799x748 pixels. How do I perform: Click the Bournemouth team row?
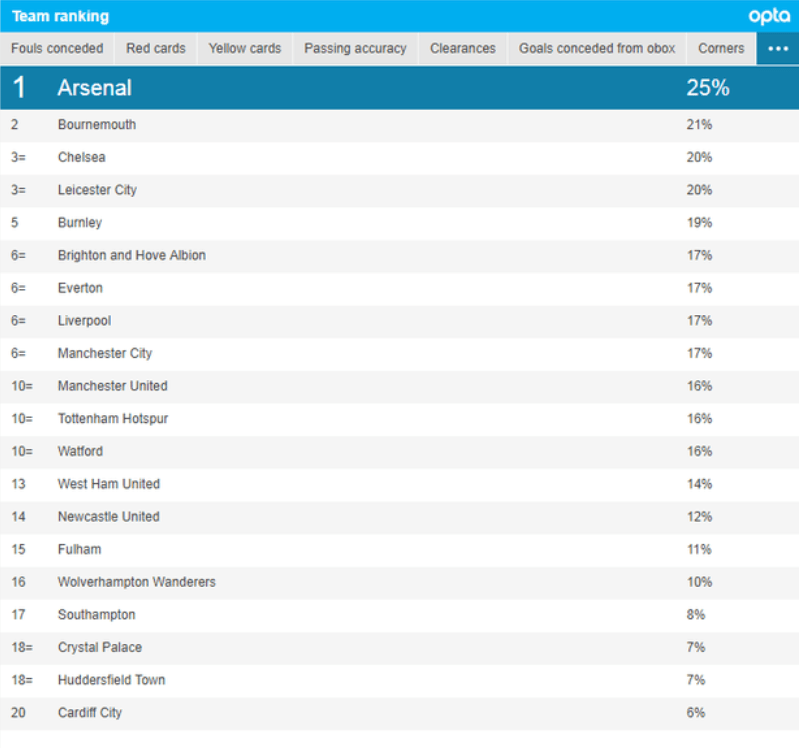[x=400, y=125]
